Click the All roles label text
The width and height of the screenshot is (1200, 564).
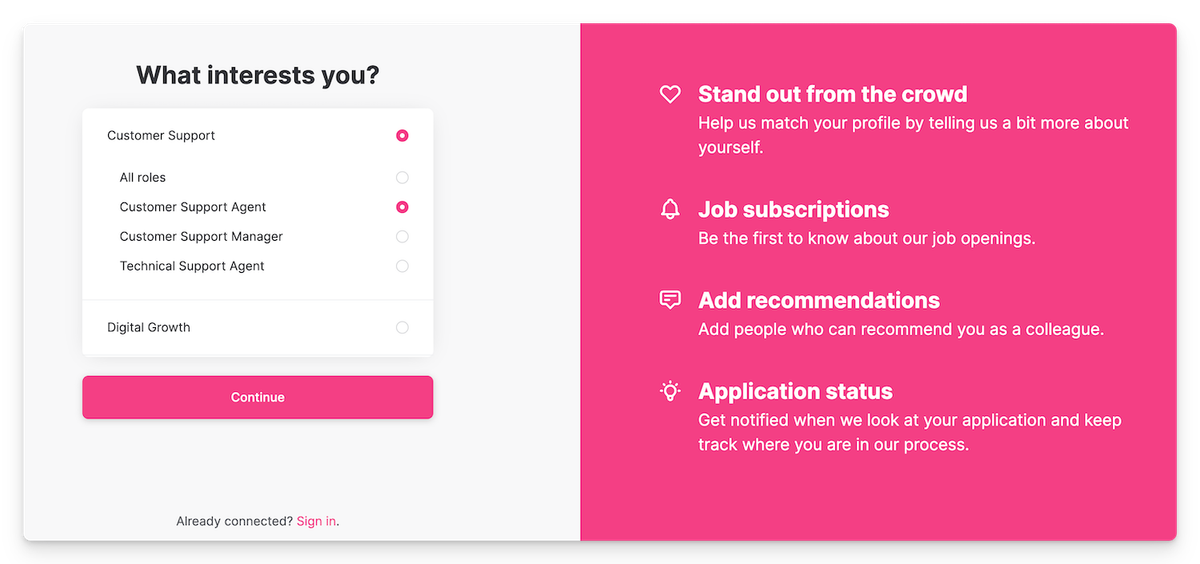click(143, 178)
